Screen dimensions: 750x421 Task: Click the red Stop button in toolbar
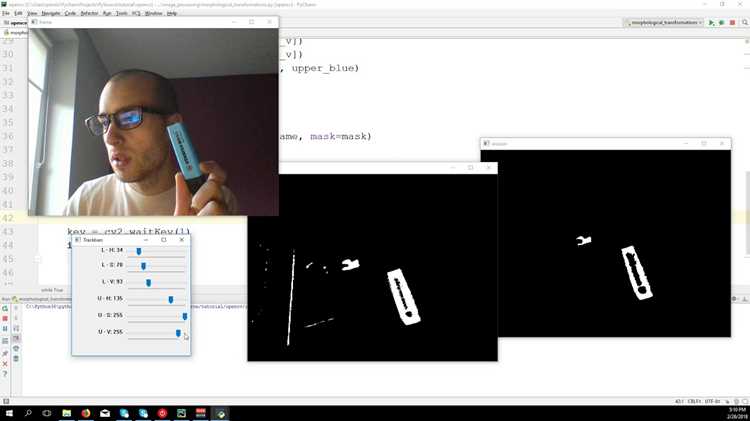pos(732,22)
